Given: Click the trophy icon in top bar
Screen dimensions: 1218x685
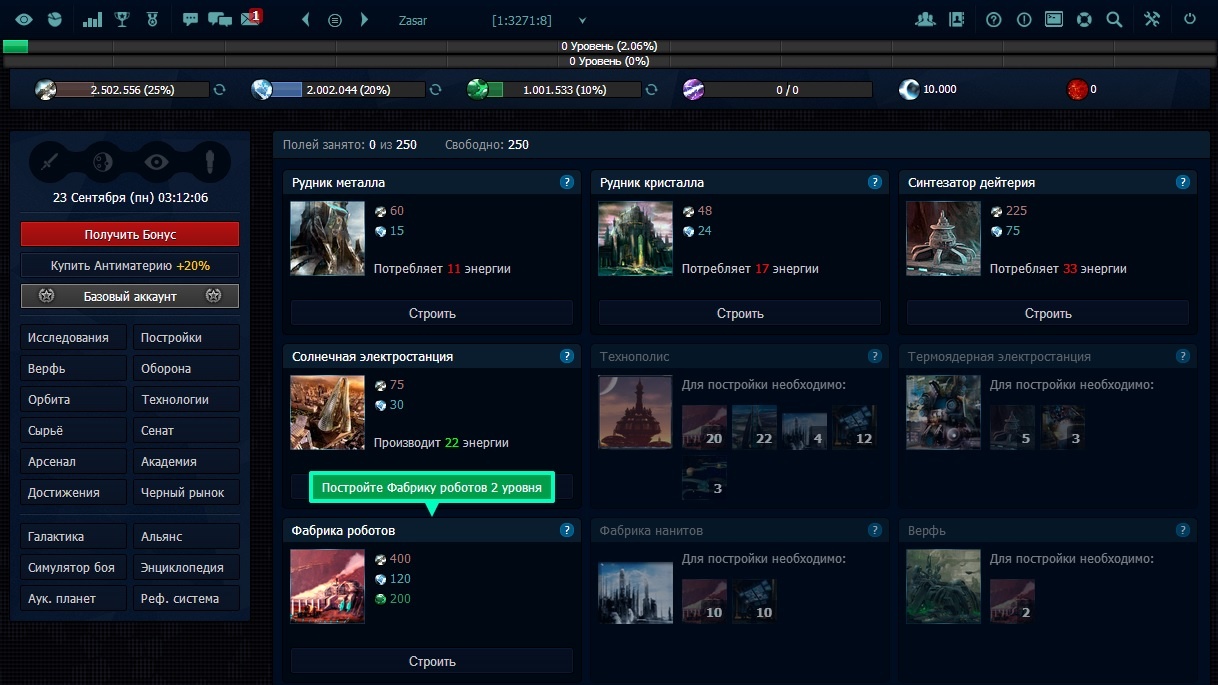Looking at the screenshot, I should pos(122,19).
